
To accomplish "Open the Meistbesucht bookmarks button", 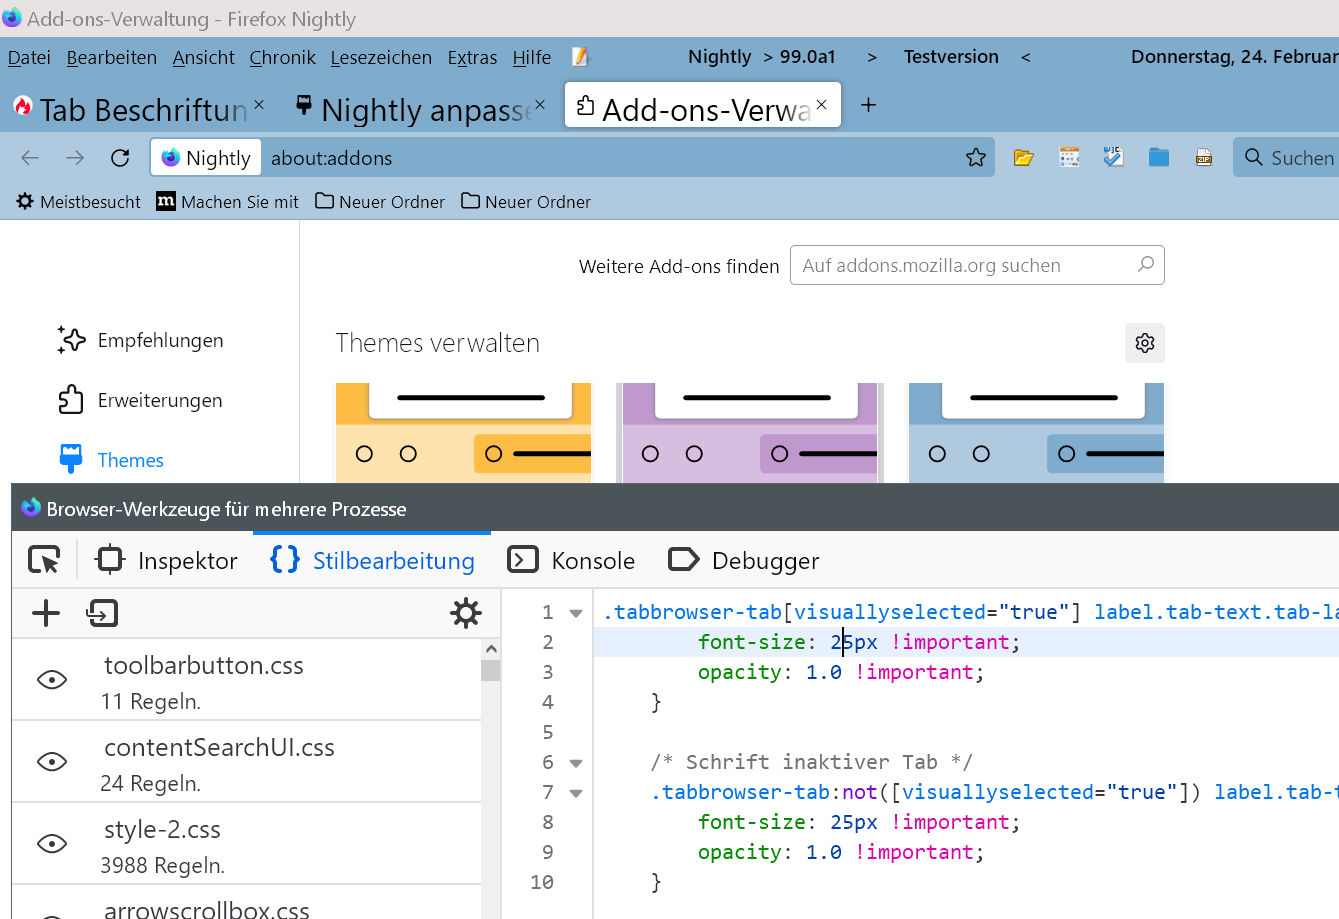I will pyautogui.click(x=79, y=202).
